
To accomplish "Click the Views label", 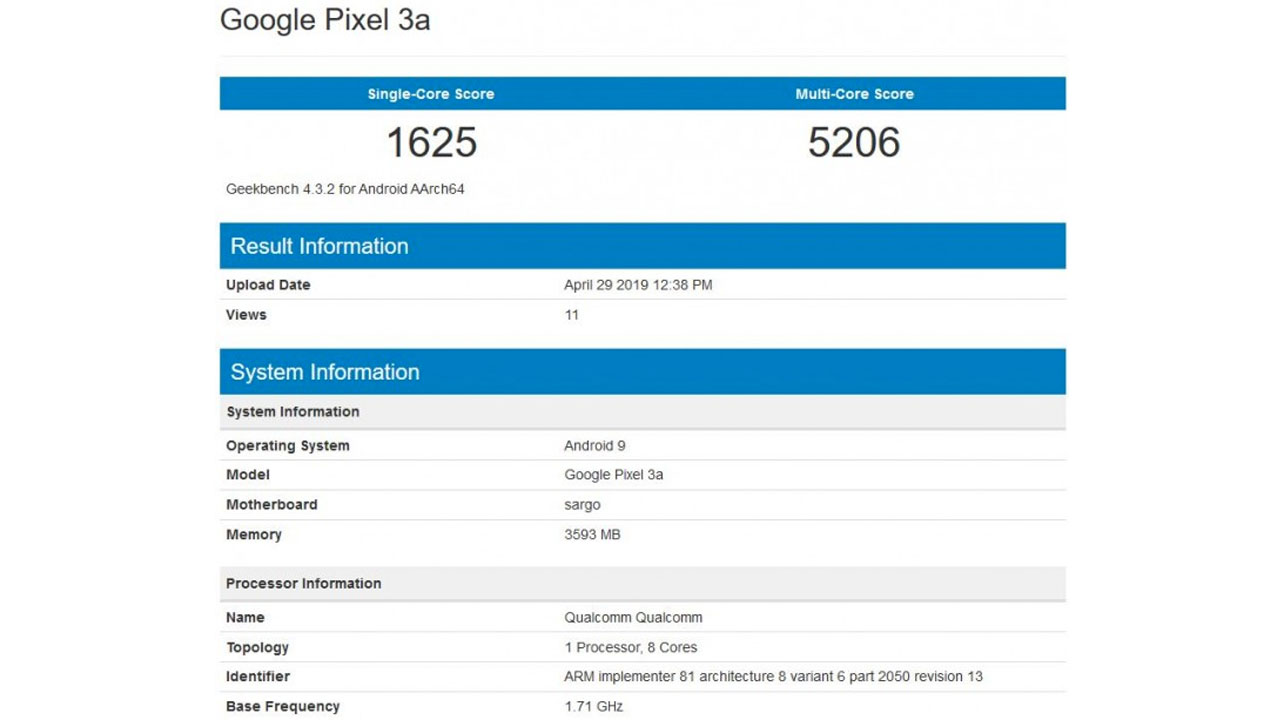I will 246,315.
